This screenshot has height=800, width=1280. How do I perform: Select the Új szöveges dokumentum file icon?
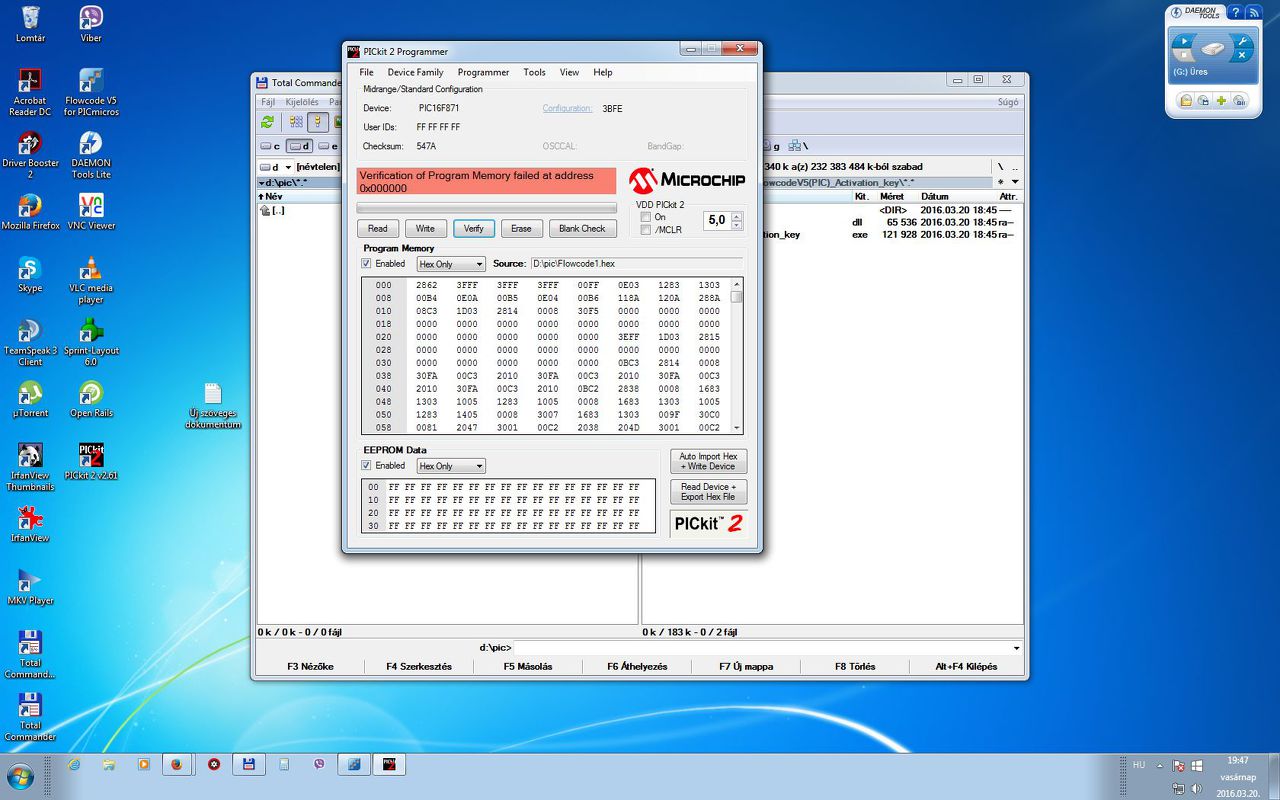click(213, 405)
